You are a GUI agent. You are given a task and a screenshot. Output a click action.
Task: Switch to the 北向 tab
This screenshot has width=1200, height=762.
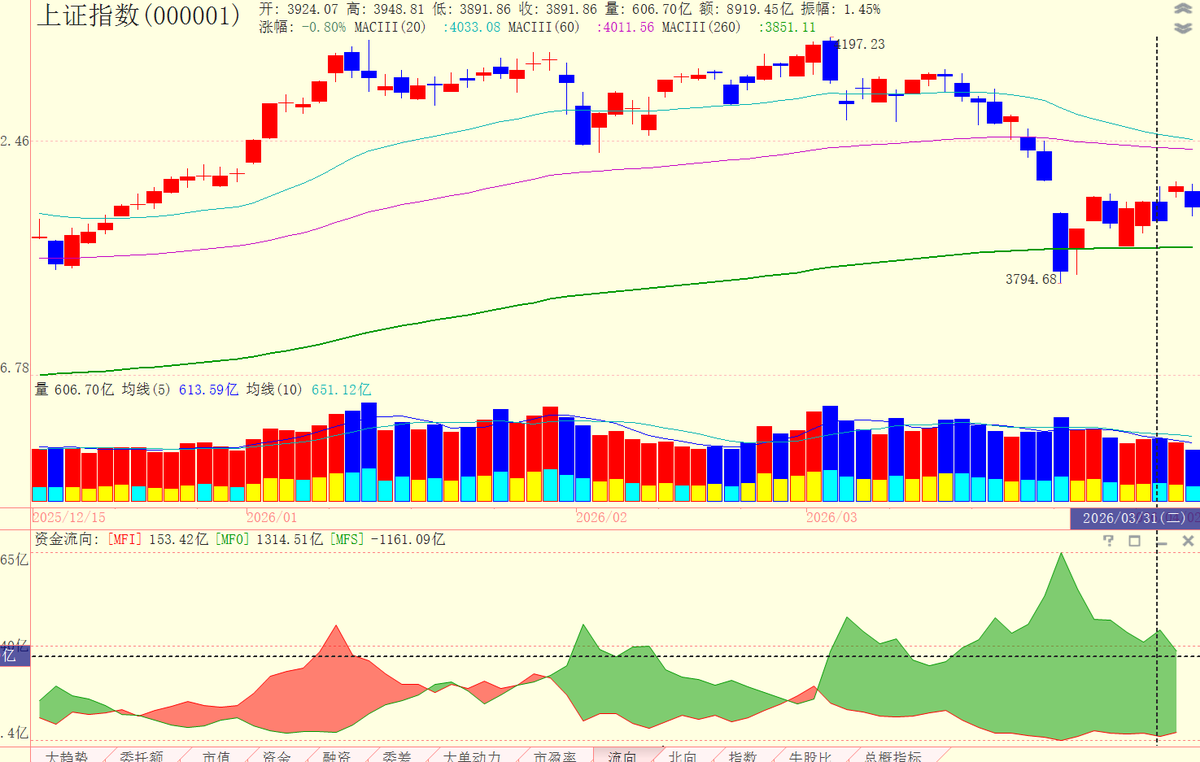[x=683, y=756]
